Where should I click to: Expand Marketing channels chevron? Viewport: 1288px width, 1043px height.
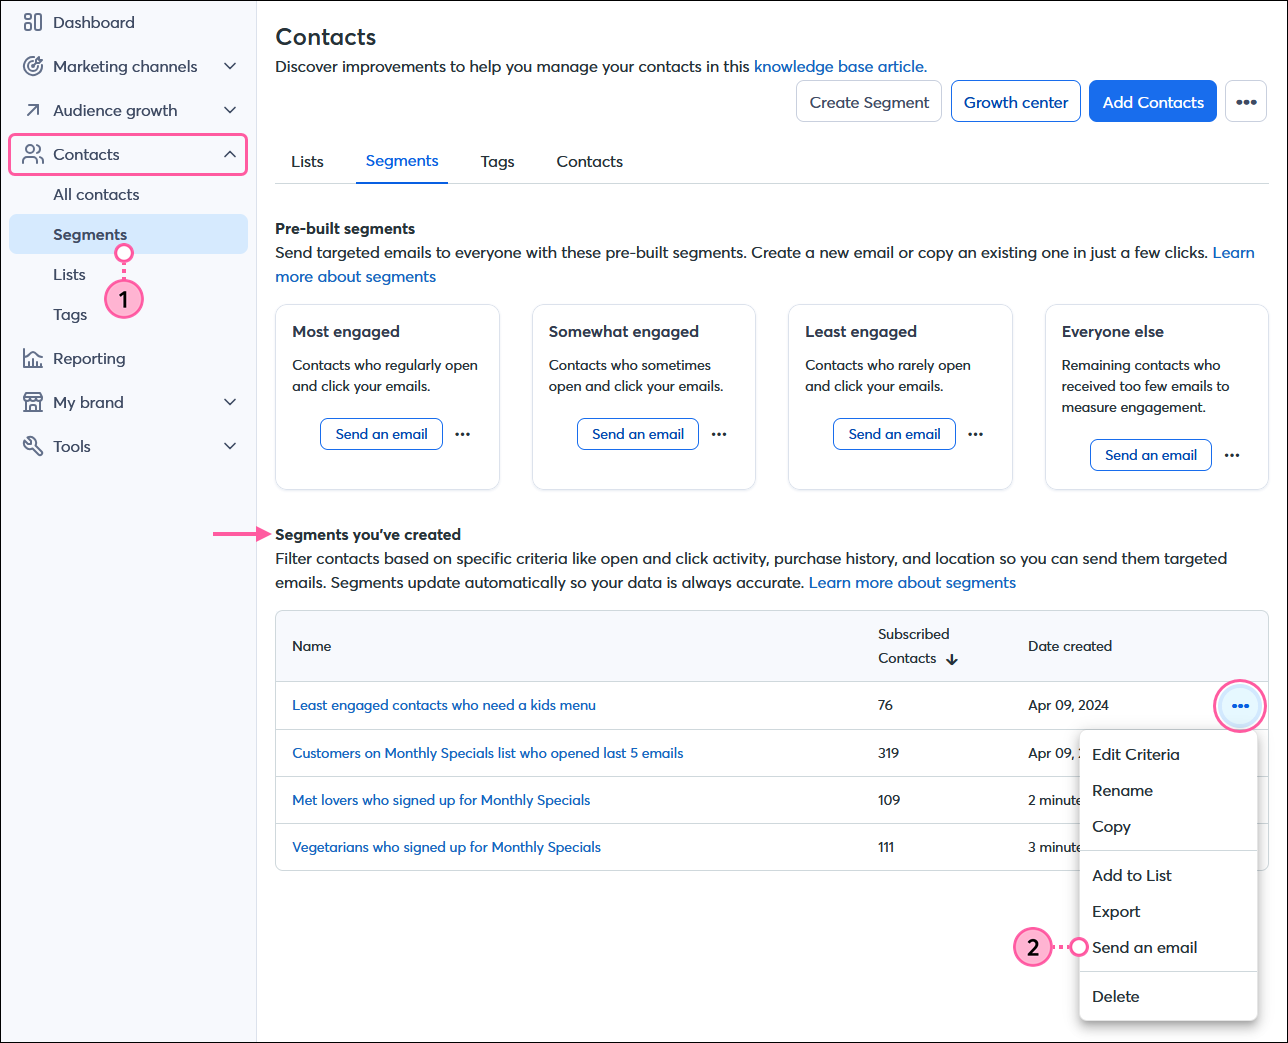point(230,66)
